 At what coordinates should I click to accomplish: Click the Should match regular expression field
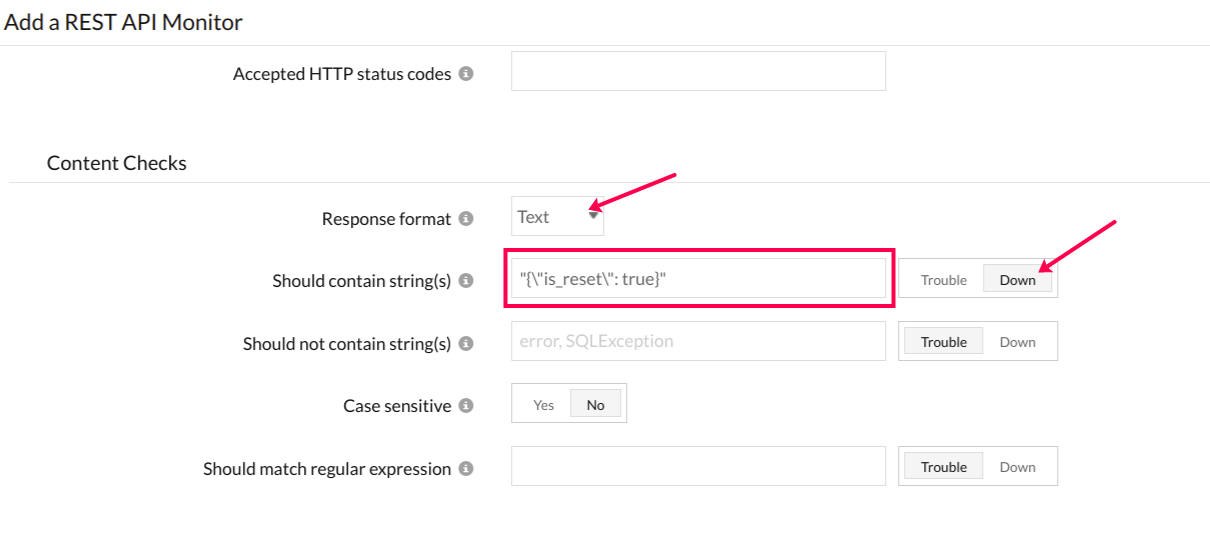[x=698, y=466]
